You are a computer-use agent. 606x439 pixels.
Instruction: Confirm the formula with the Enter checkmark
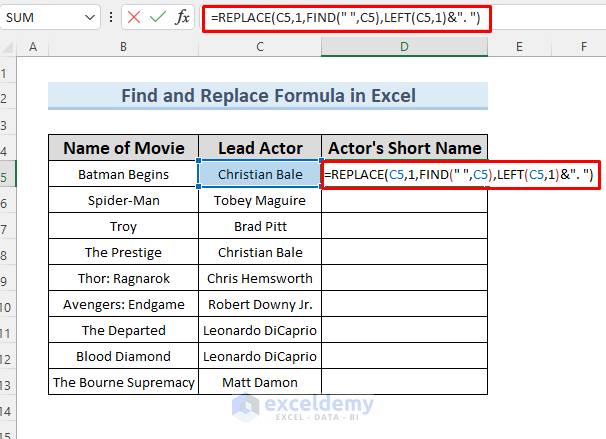[x=157, y=18]
